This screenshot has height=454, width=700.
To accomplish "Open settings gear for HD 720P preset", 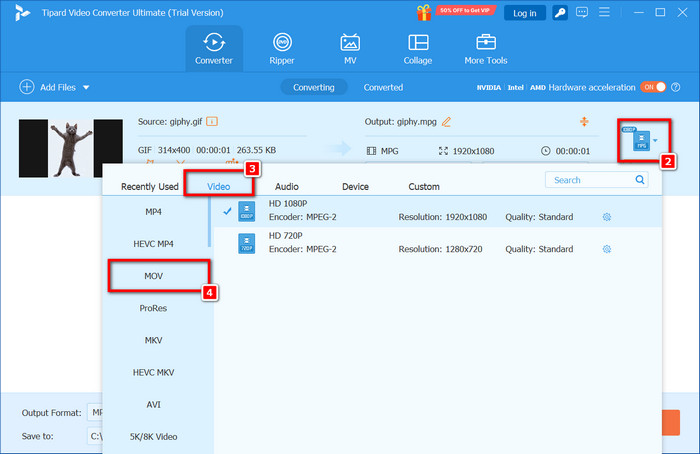I will 607,249.
